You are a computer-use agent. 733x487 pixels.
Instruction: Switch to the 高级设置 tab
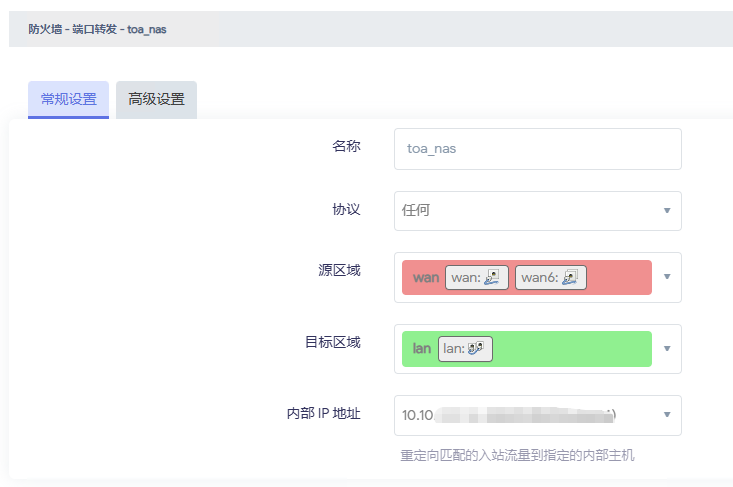tap(156, 100)
